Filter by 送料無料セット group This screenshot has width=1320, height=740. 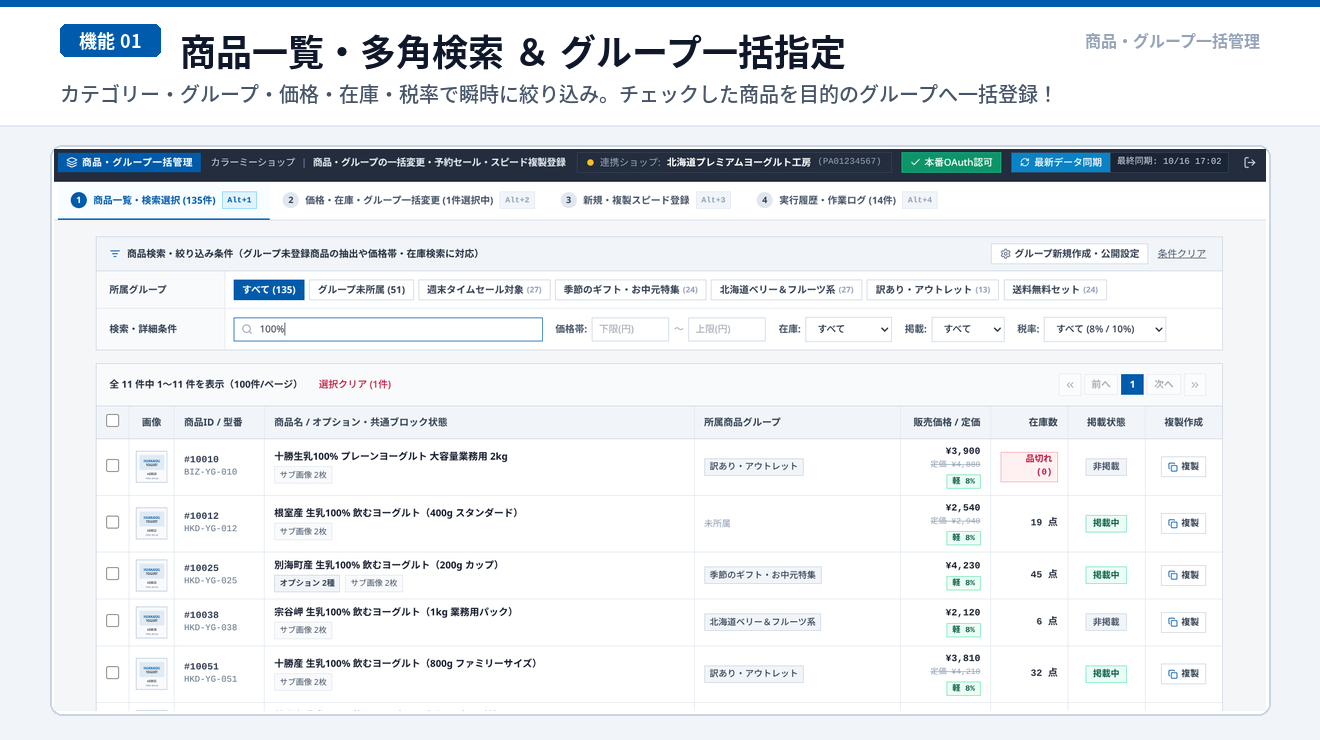(1055, 290)
